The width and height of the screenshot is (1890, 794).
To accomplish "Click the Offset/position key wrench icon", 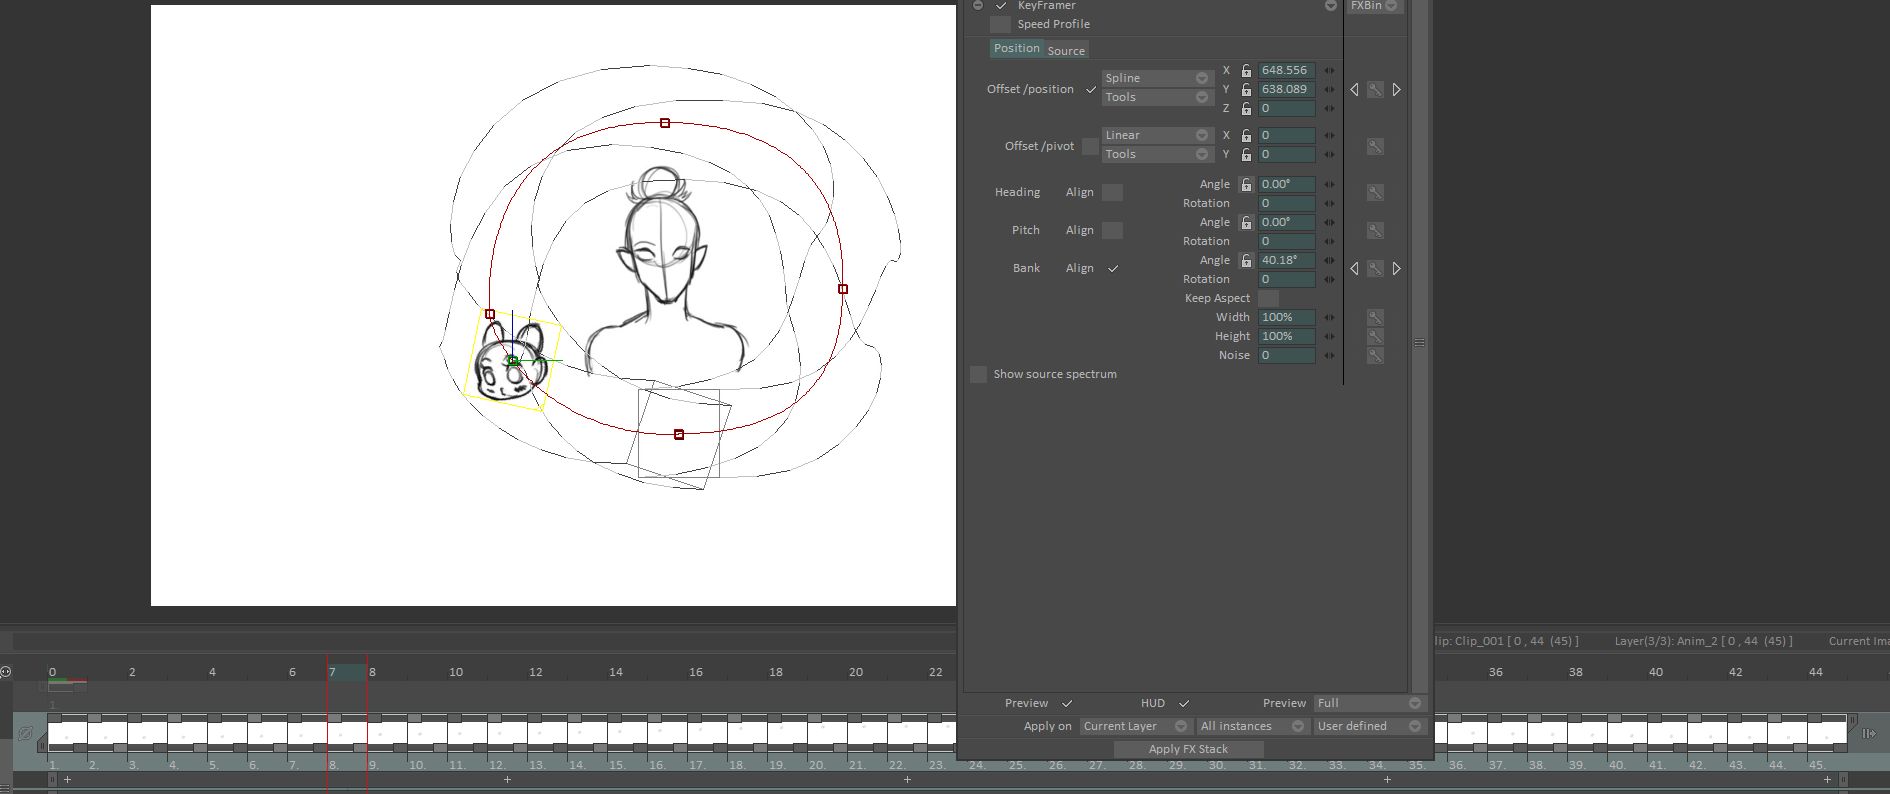I will [1375, 90].
